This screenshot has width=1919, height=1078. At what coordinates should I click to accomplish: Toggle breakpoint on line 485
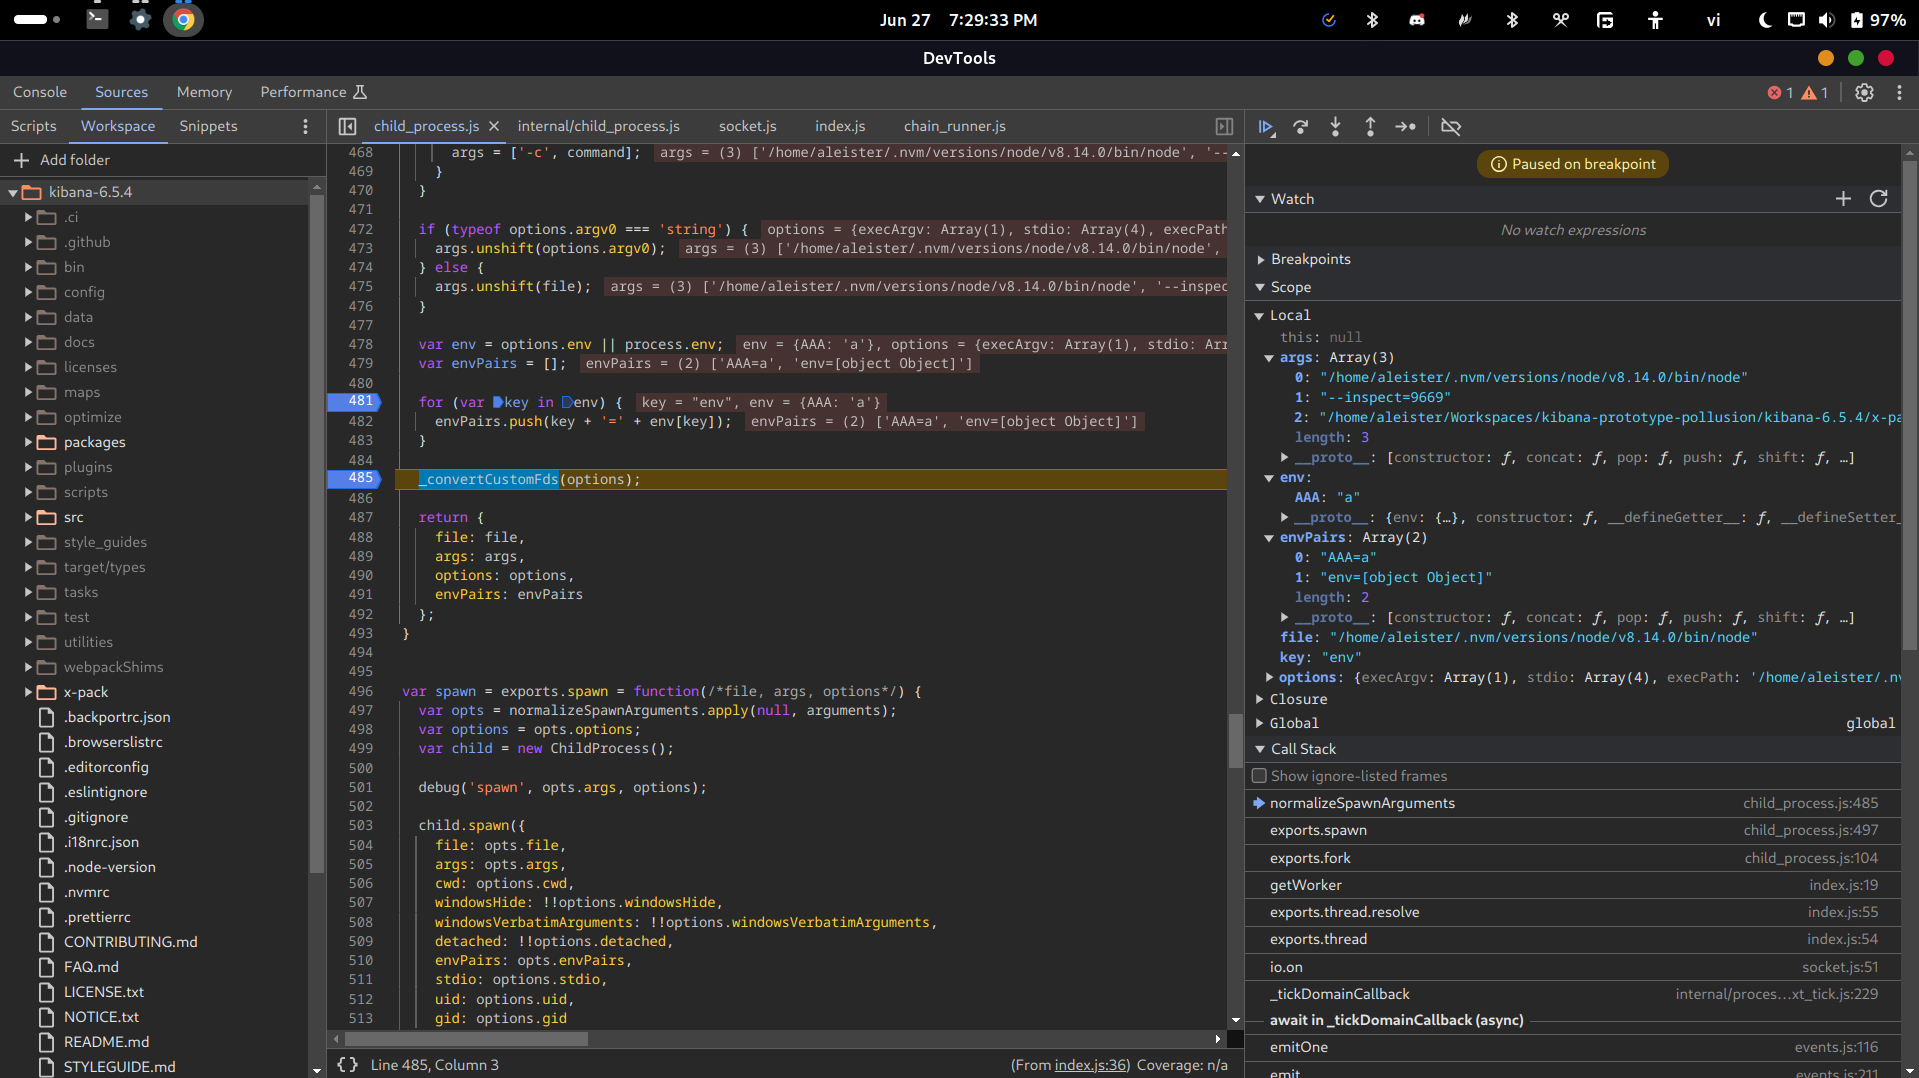360,478
